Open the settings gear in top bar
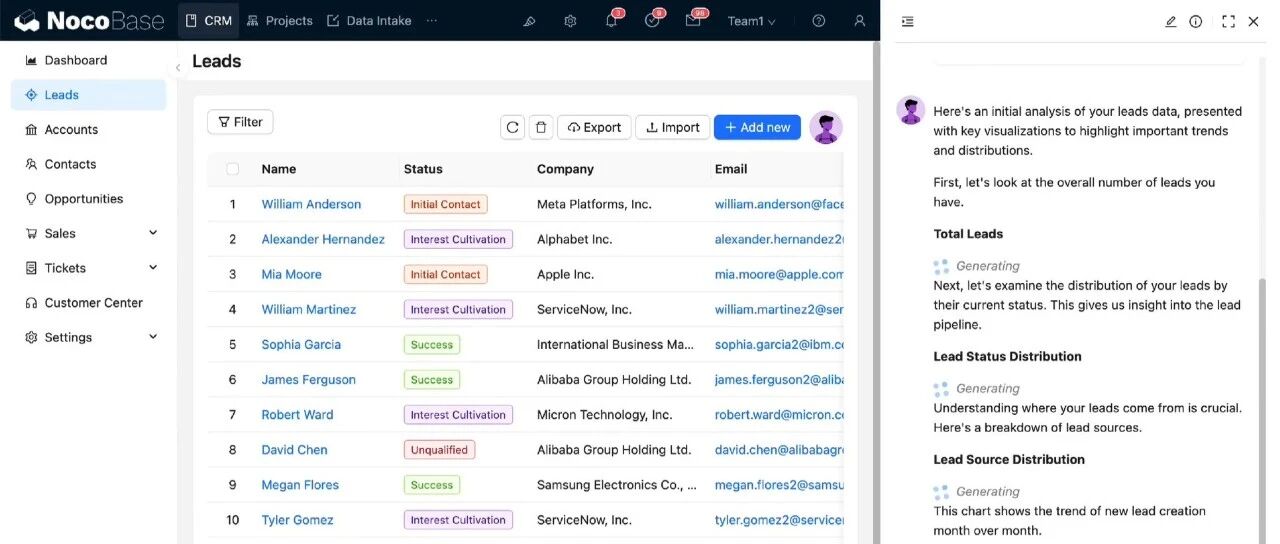Viewport: 1280px width, 544px height. (570, 21)
